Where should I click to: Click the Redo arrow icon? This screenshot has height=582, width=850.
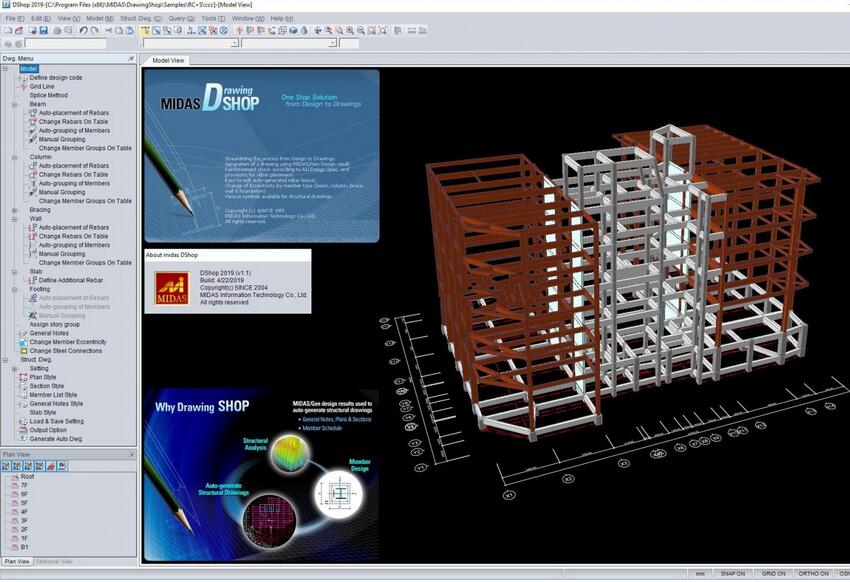[94, 31]
